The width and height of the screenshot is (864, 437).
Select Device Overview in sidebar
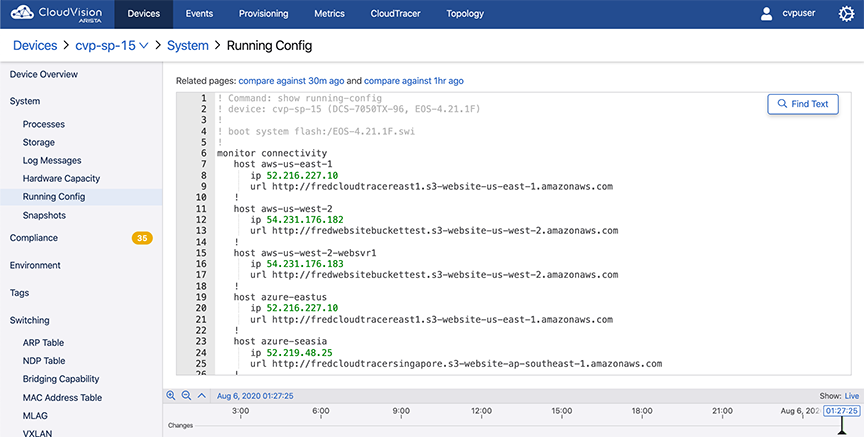[x=44, y=74]
